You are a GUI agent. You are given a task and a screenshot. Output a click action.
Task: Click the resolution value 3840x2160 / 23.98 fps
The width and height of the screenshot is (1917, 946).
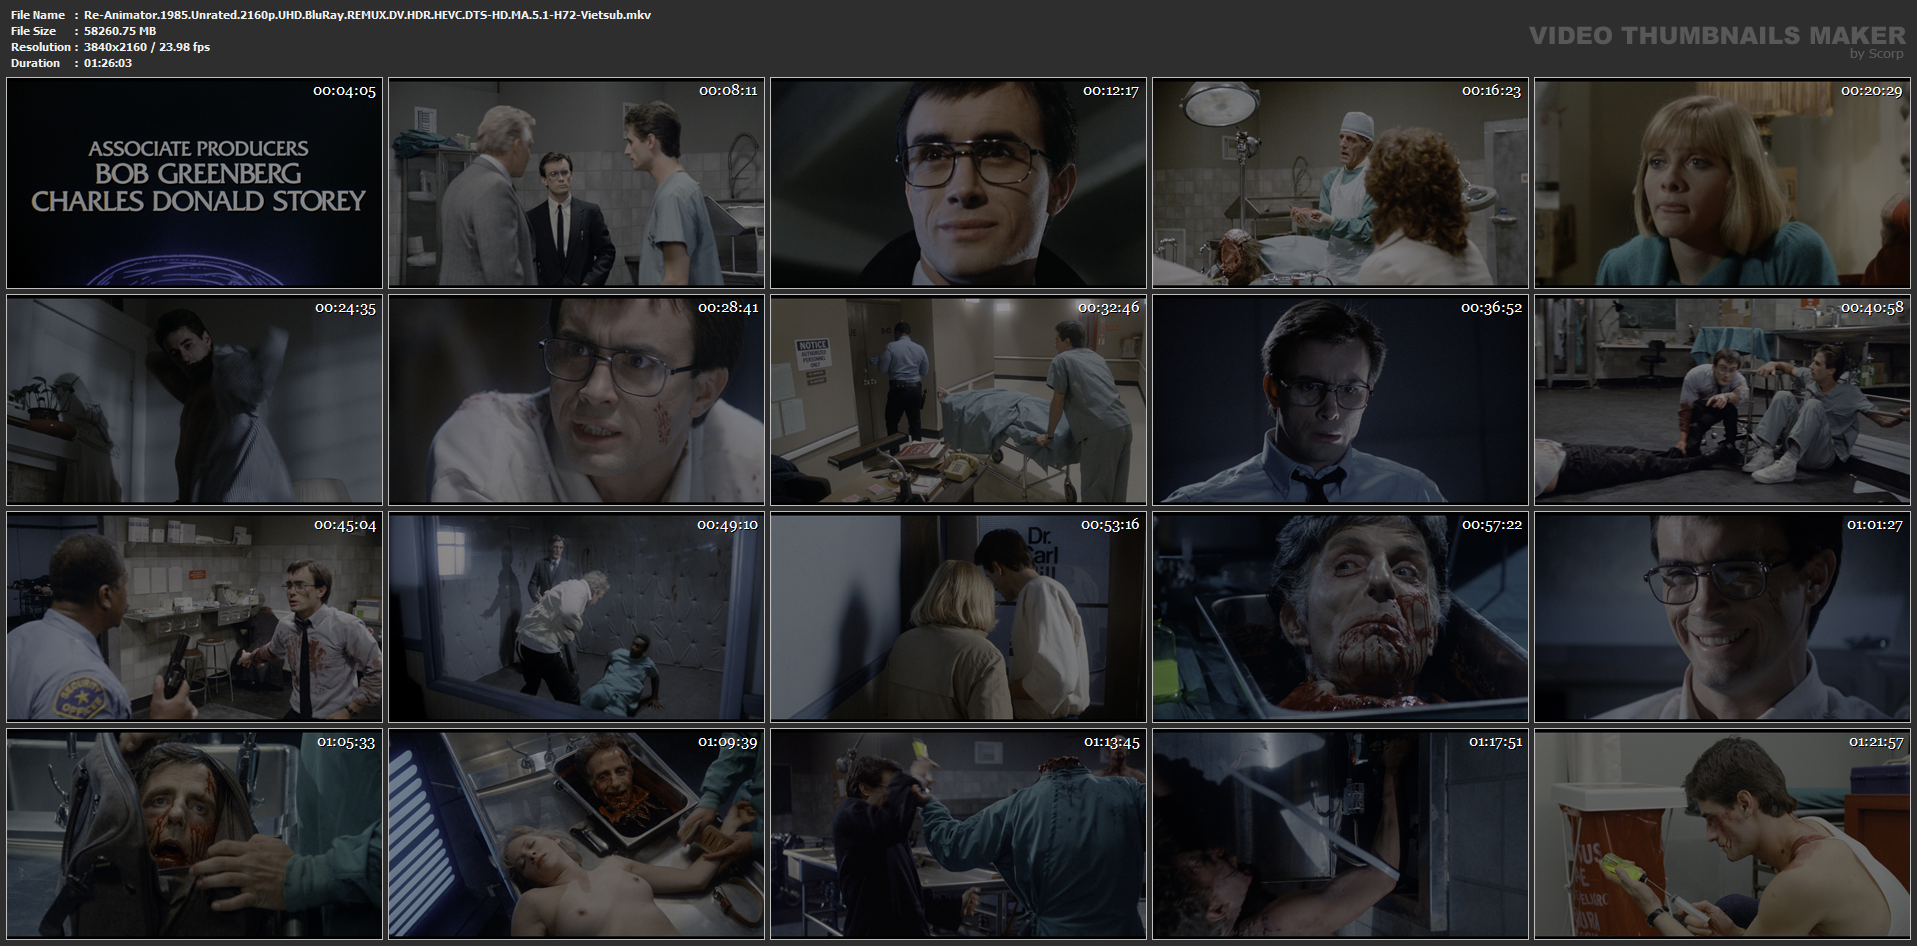[148, 47]
